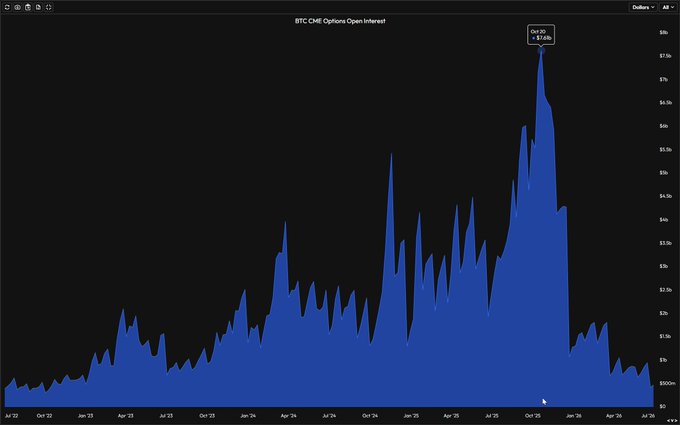The width and height of the screenshot is (680, 425).
Task: Click the Jul '25 x-axis label
Action: coord(492,416)
